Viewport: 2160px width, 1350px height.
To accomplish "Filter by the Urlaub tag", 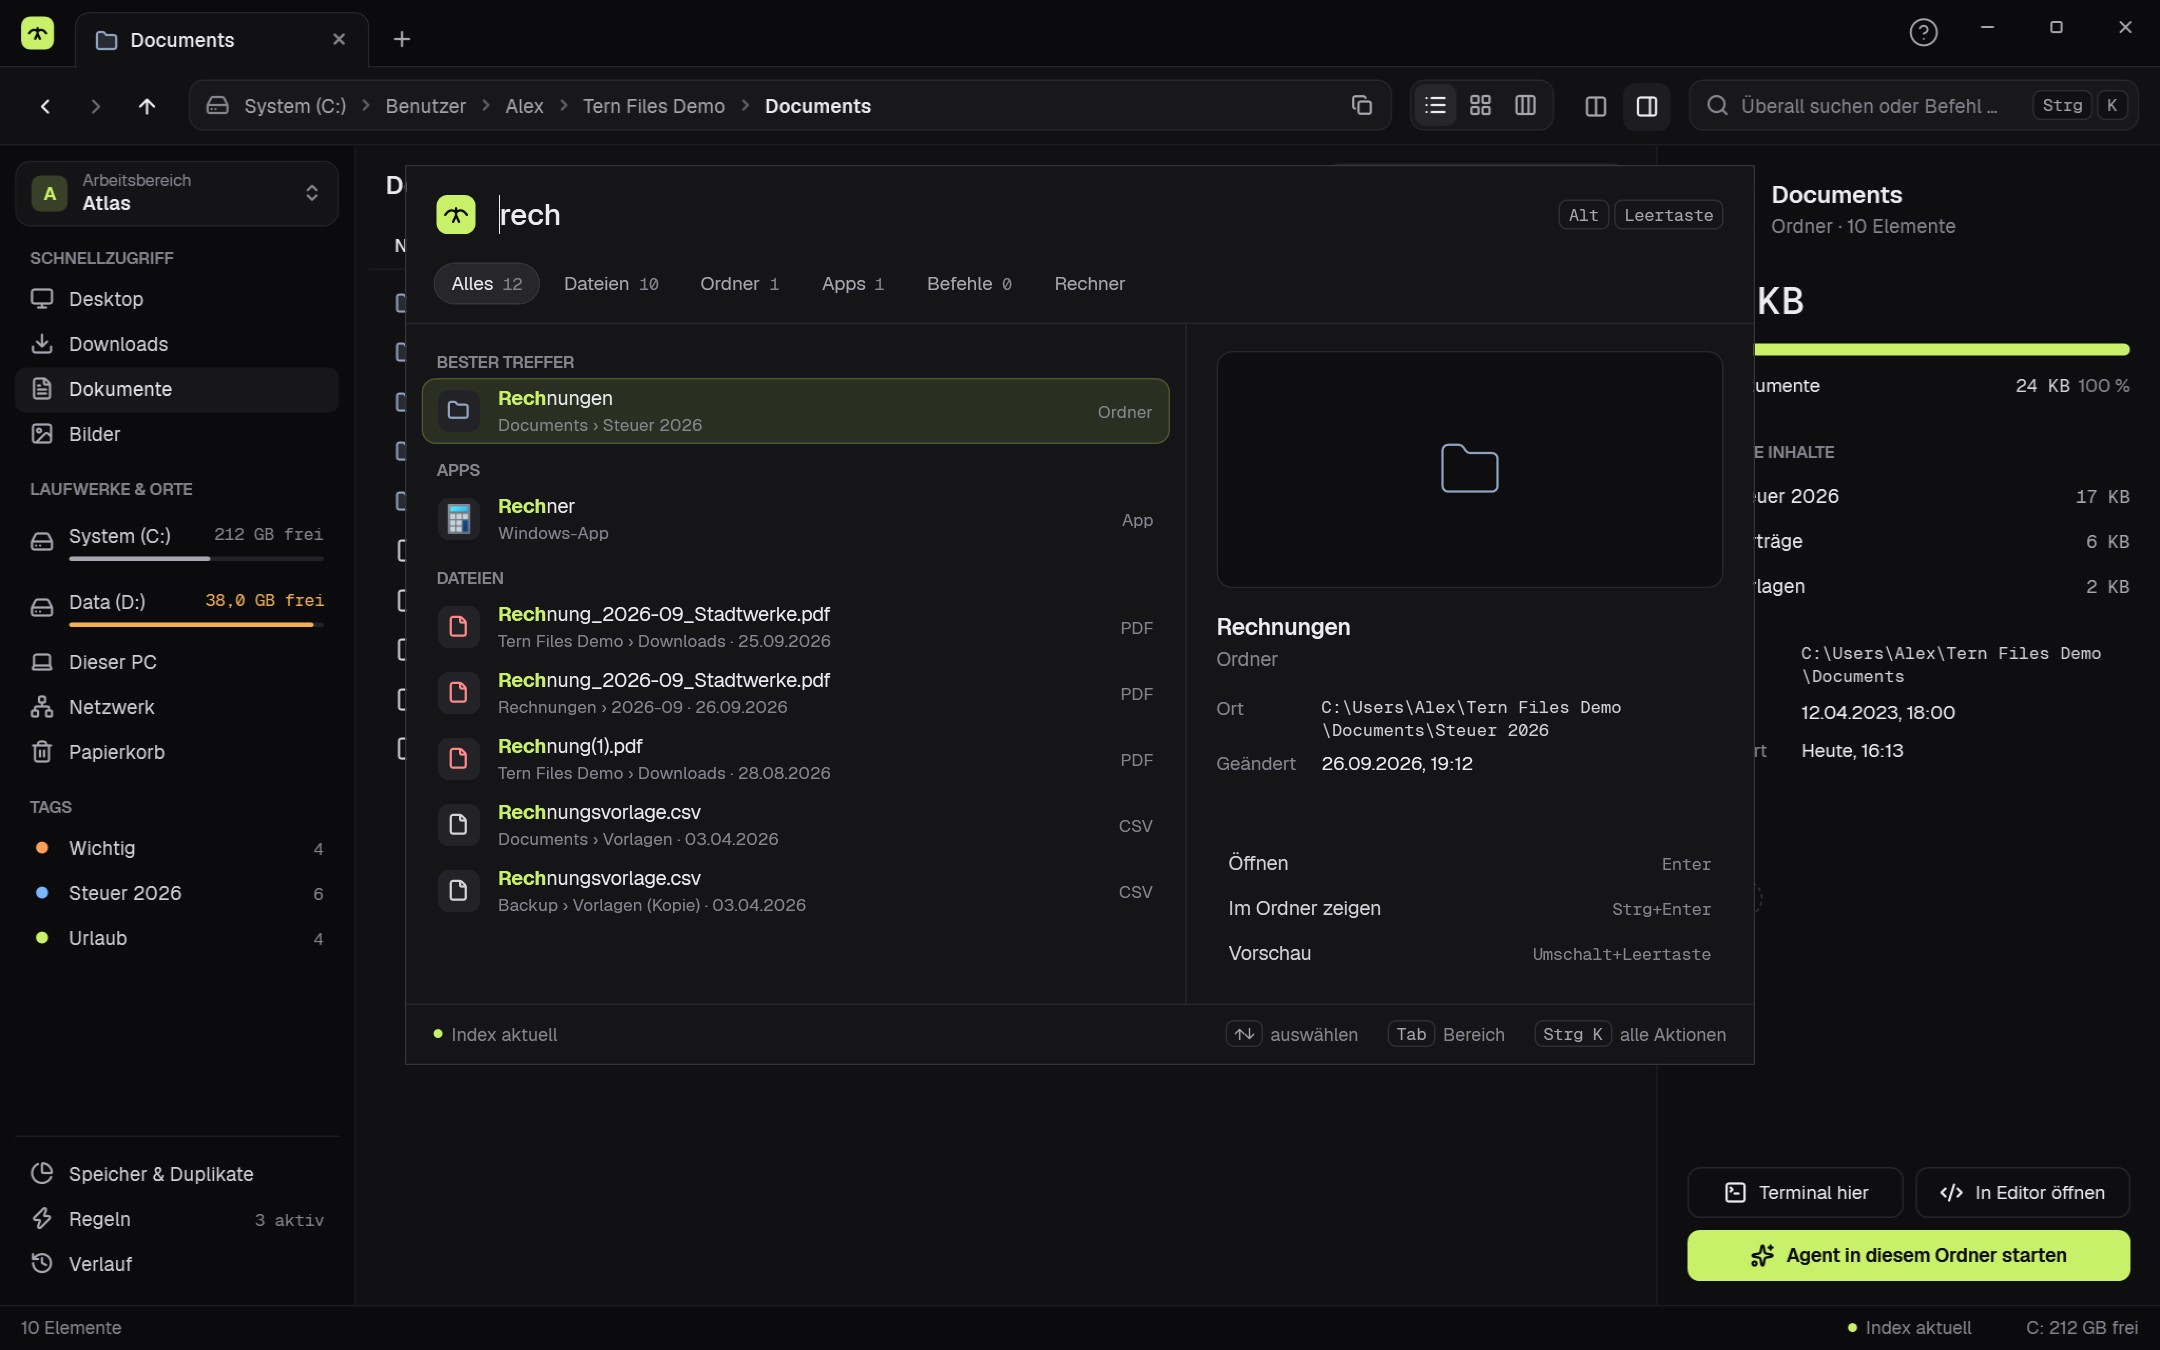I will click(x=177, y=938).
